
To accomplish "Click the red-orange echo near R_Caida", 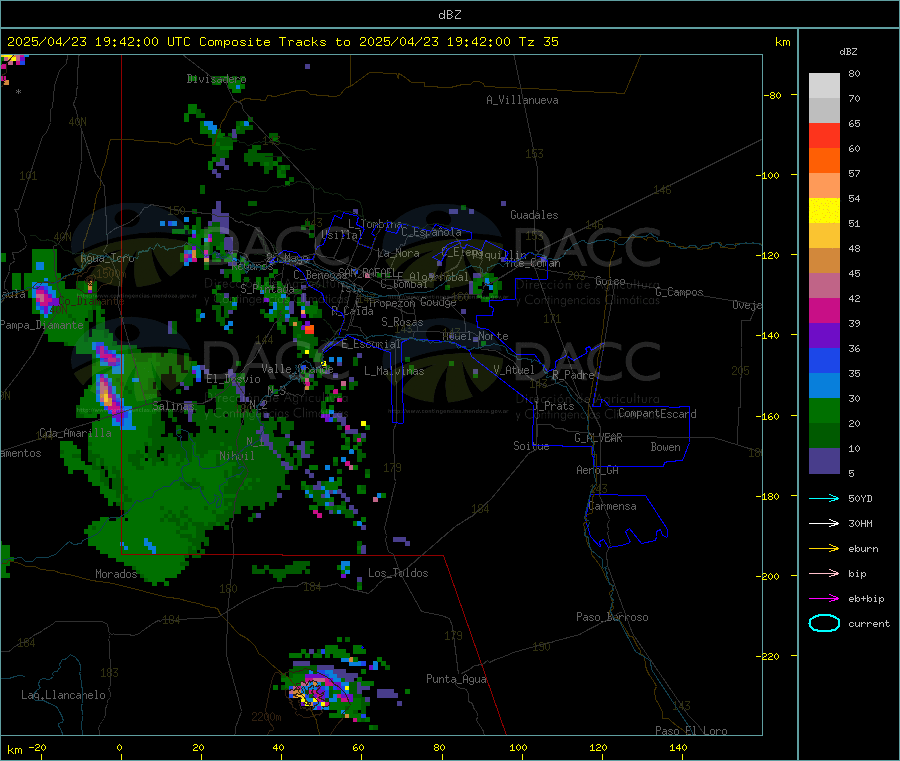I will (x=309, y=329).
